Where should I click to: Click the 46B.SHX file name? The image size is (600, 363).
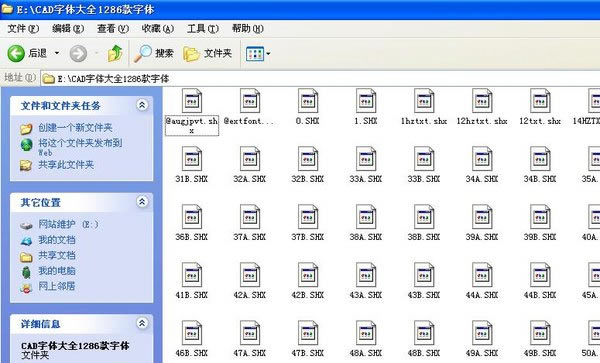[x=192, y=353]
